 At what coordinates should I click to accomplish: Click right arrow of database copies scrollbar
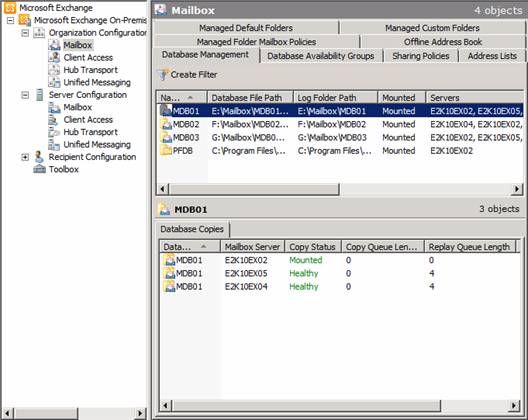[513, 405]
